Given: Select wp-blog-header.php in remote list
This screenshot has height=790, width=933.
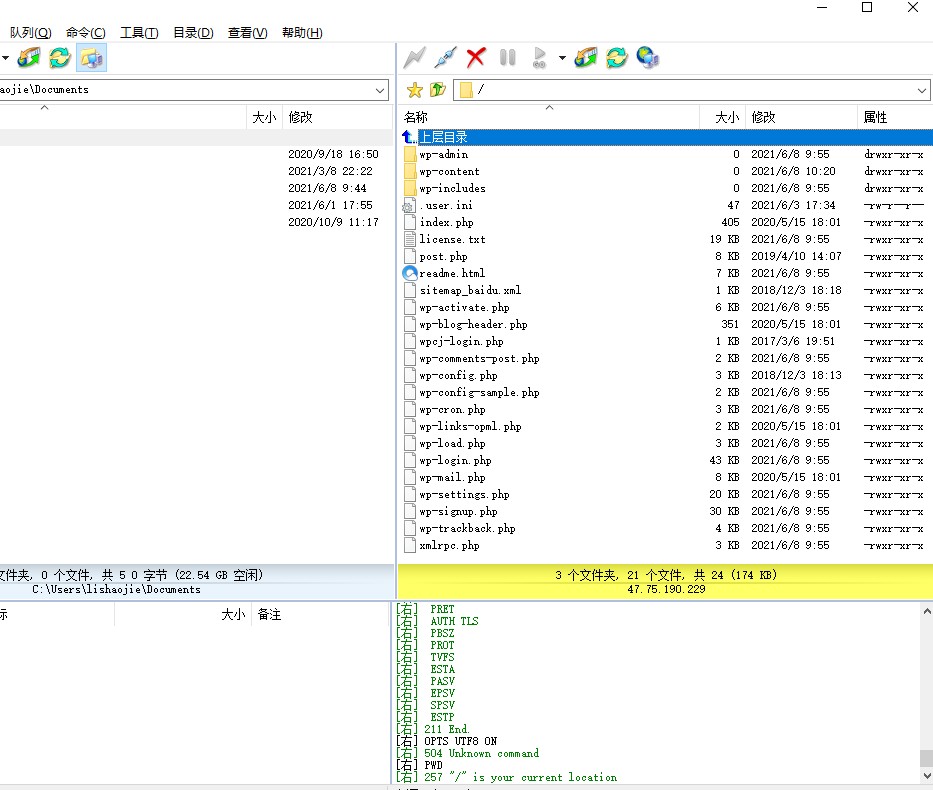Looking at the screenshot, I should (473, 325).
